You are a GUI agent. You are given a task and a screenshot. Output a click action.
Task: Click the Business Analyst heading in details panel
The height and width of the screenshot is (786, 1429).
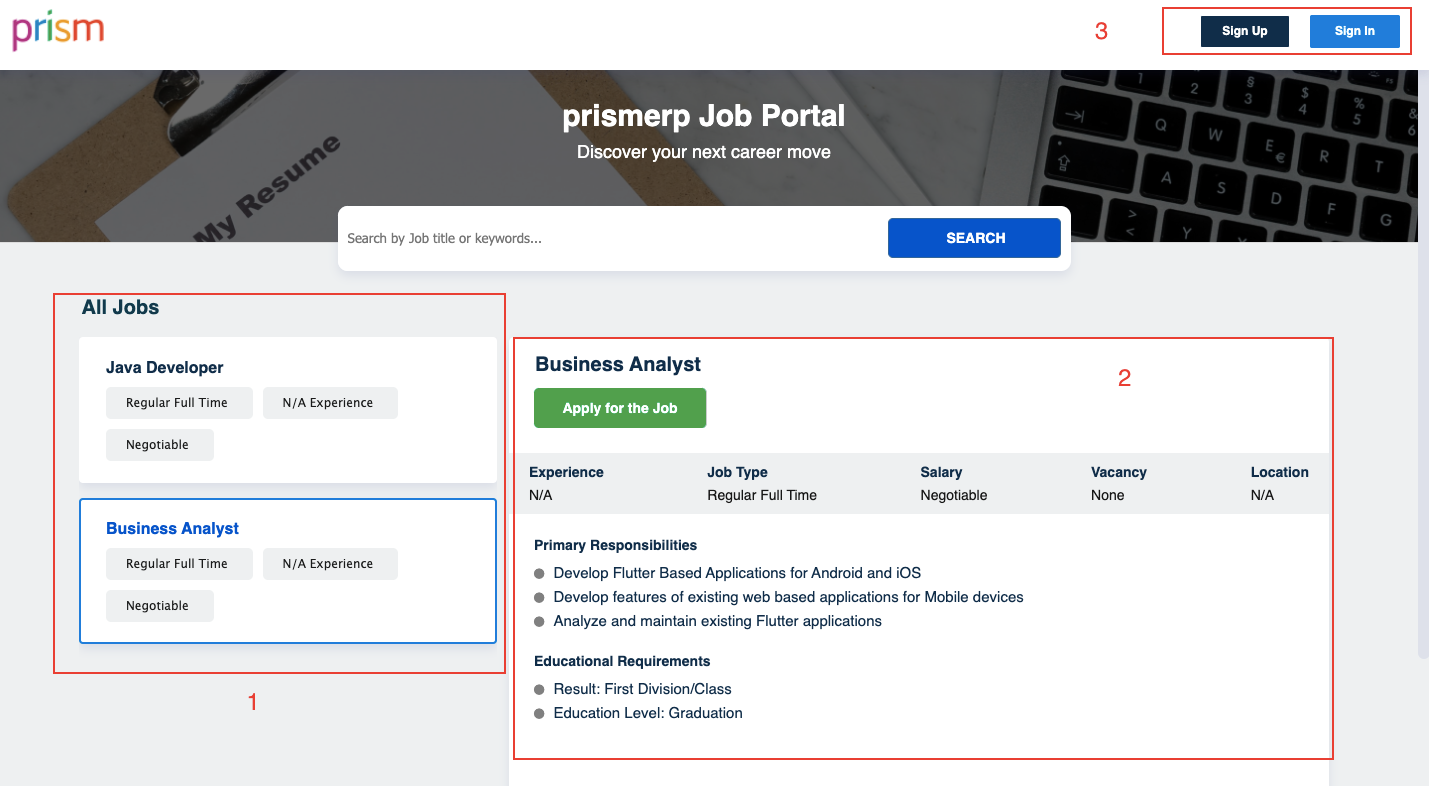[x=618, y=365]
